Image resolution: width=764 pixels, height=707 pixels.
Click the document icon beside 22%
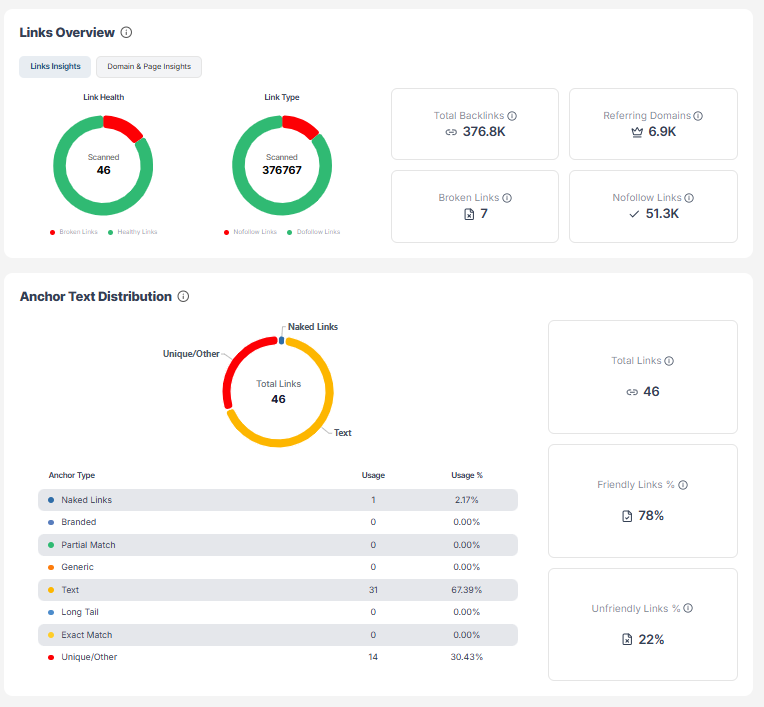627,639
